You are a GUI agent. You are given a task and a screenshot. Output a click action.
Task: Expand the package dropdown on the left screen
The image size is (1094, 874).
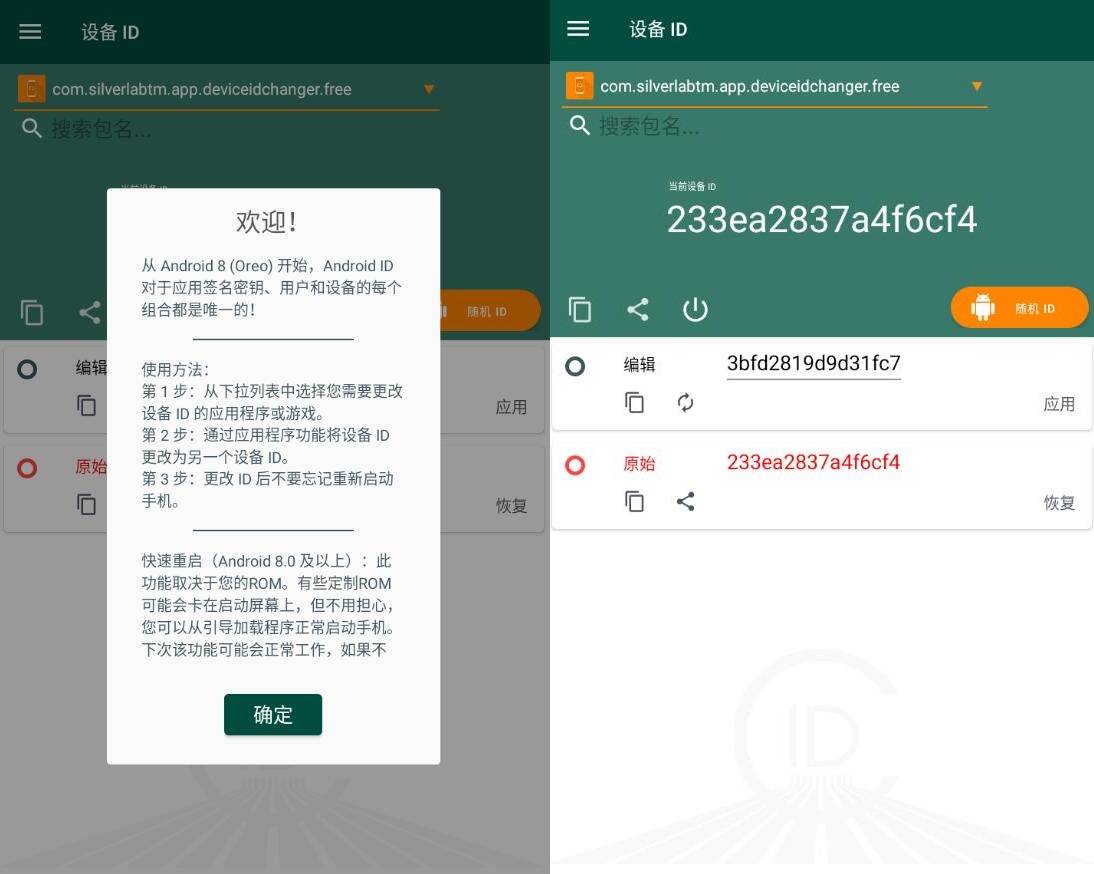429,89
